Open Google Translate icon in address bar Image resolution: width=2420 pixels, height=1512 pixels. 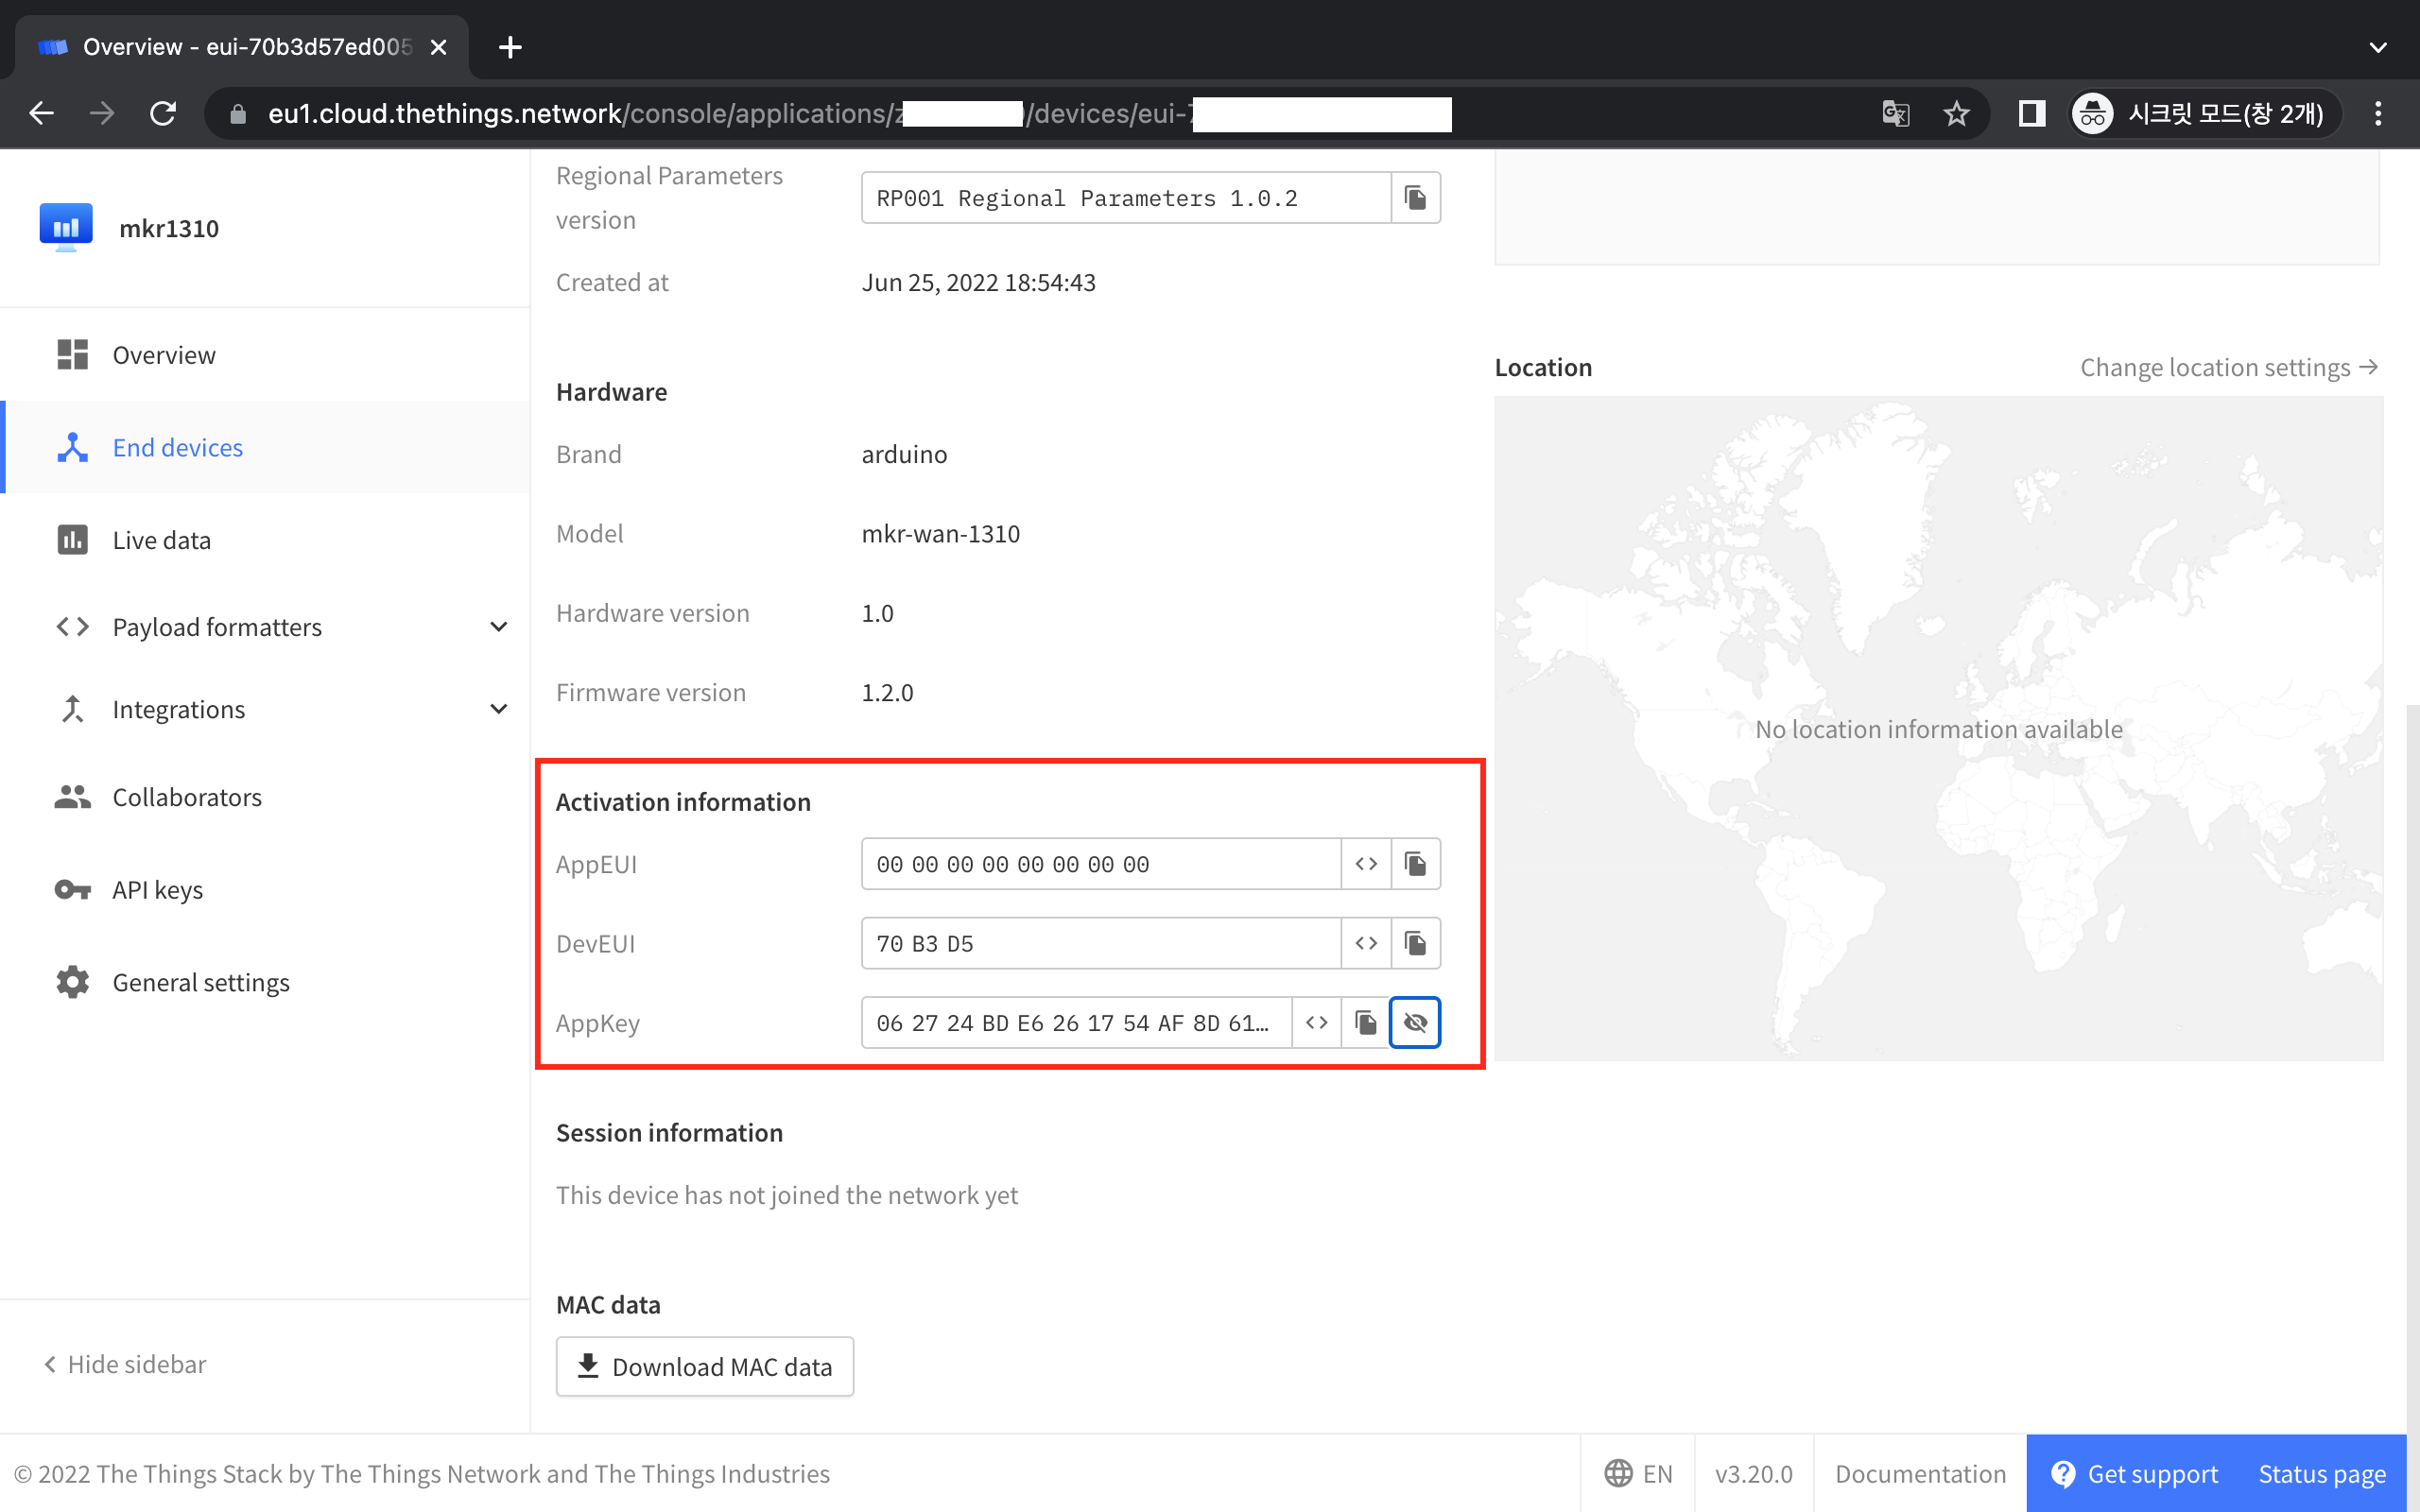[1895, 113]
